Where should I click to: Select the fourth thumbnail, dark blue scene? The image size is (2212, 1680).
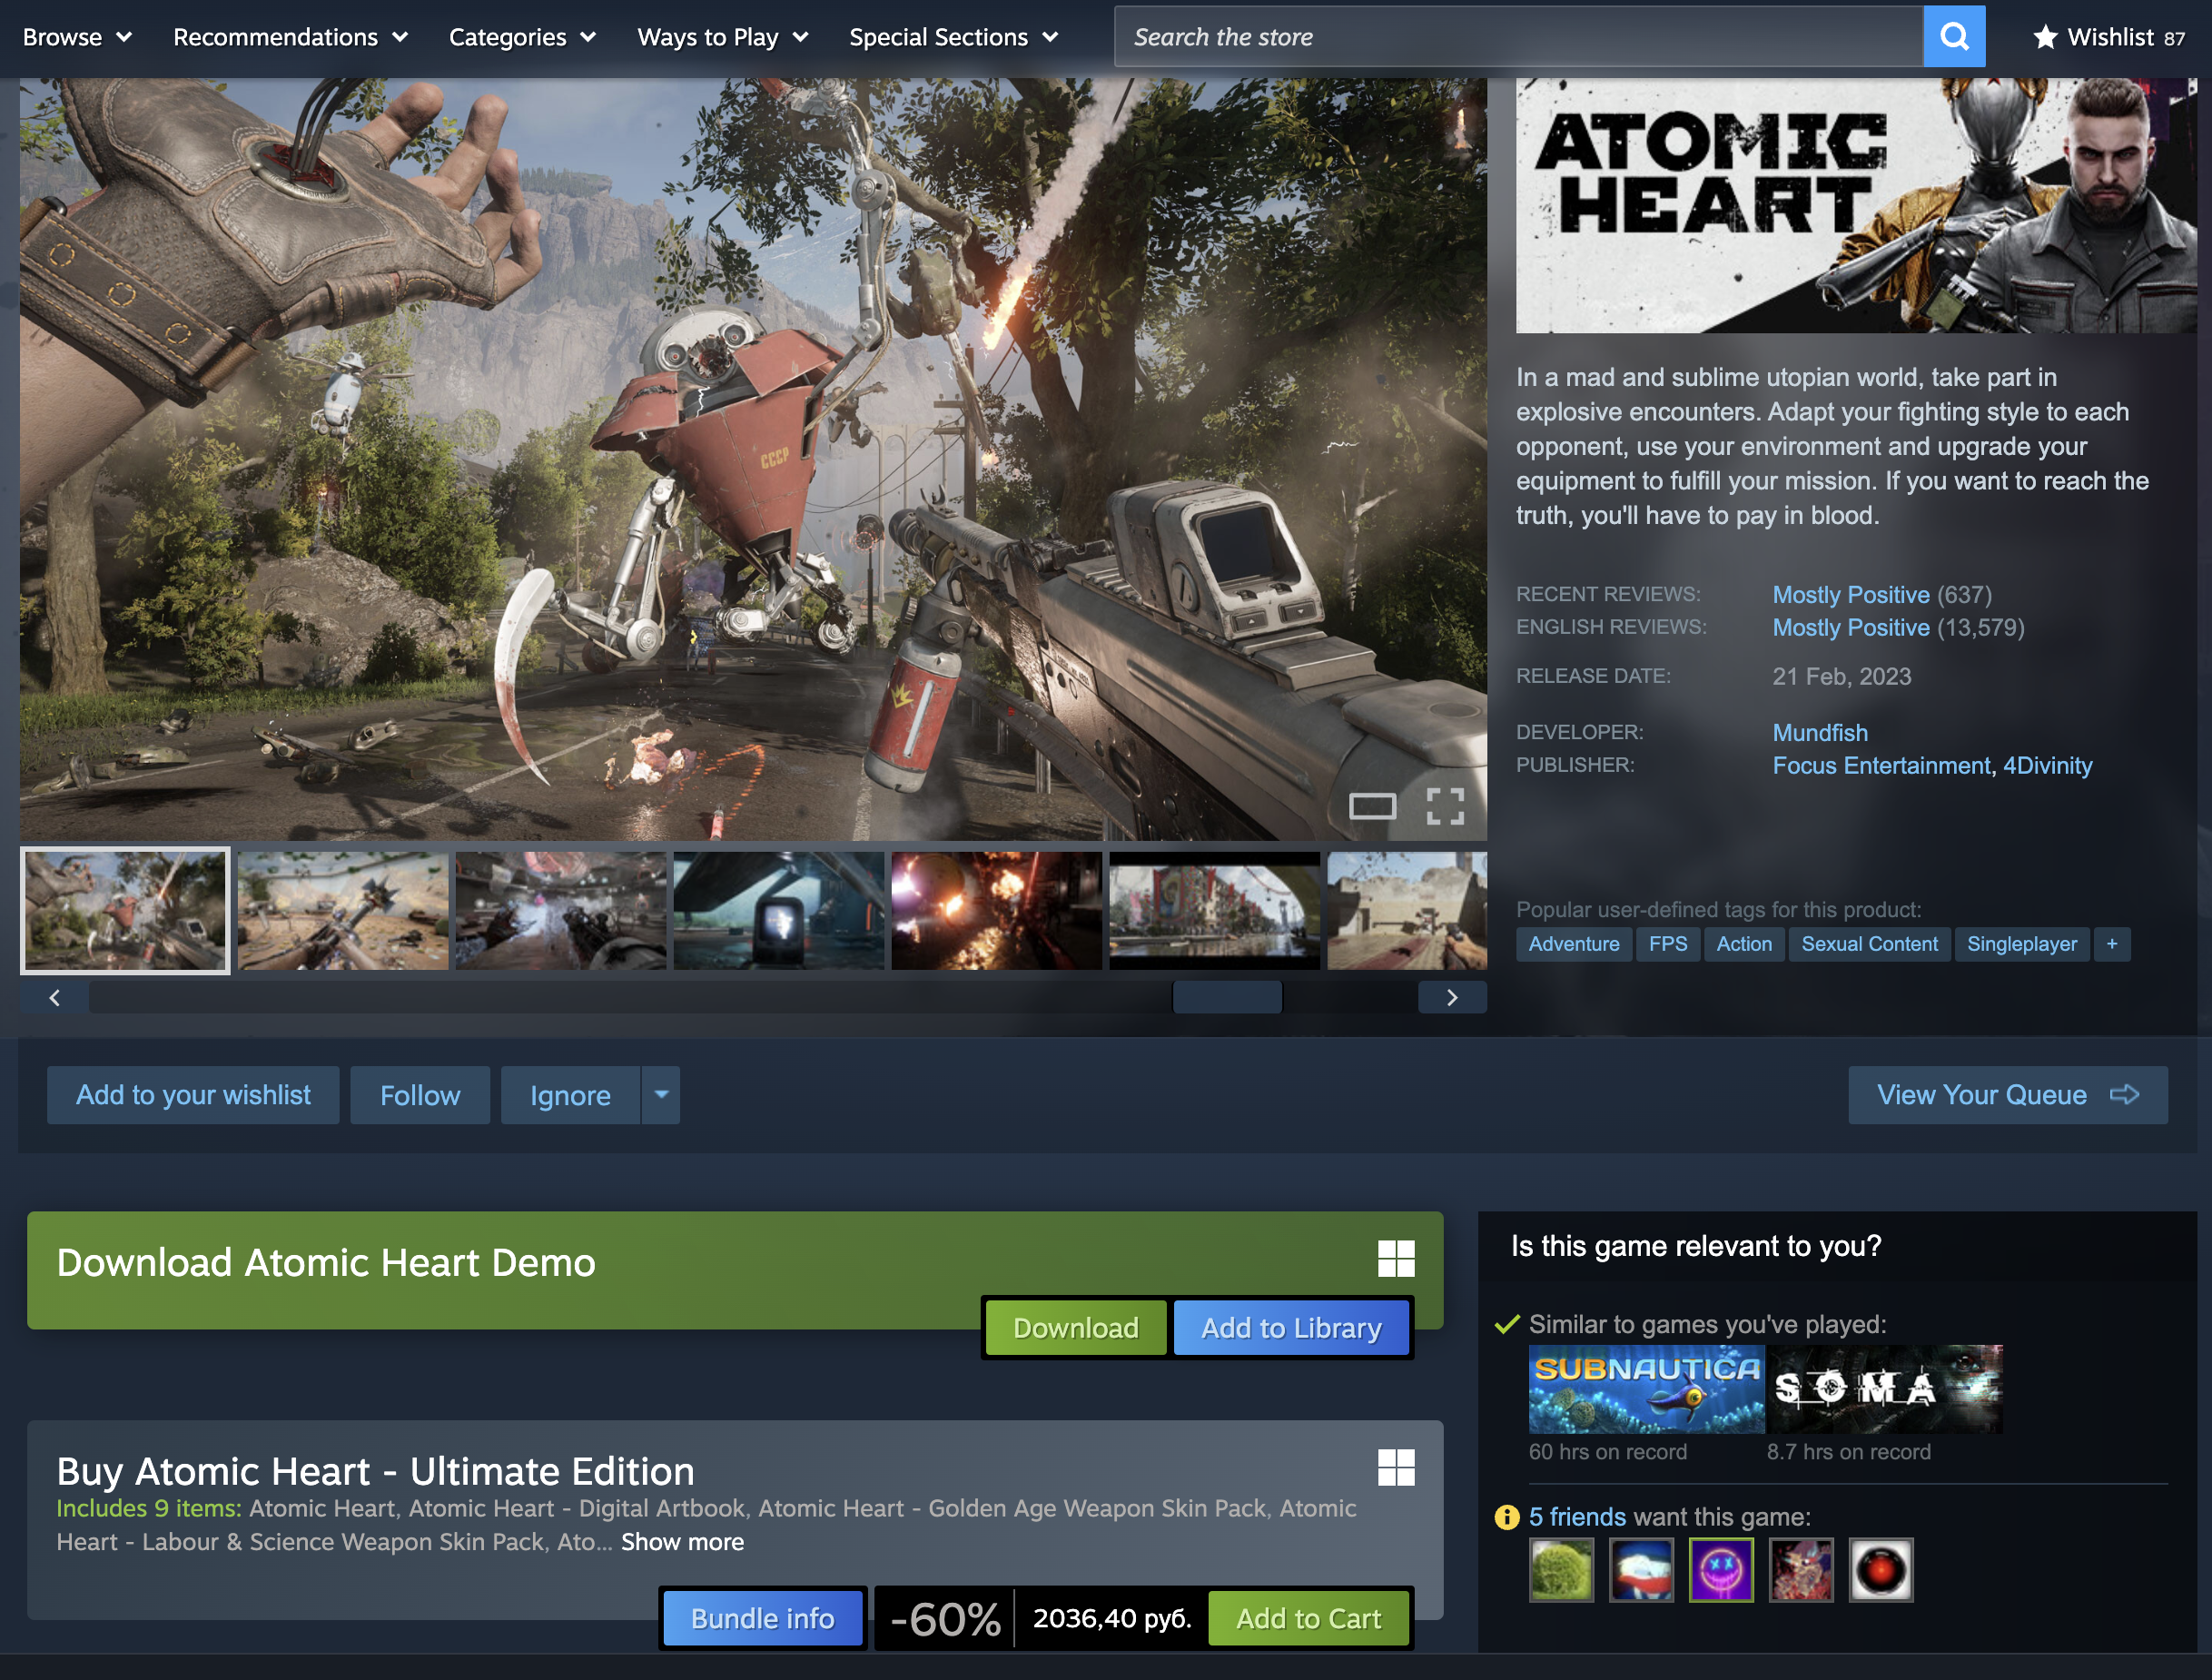click(x=779, y=910)
